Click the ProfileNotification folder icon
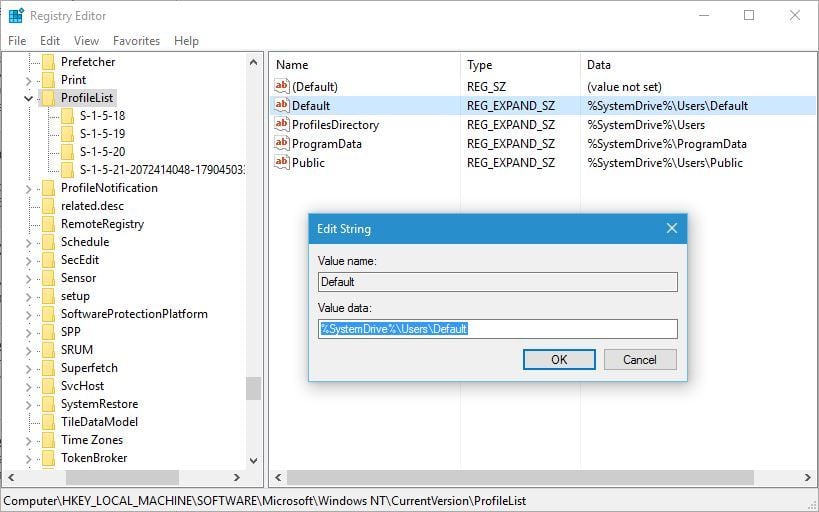This screenshot has height=512, width=819. [48, 188]
